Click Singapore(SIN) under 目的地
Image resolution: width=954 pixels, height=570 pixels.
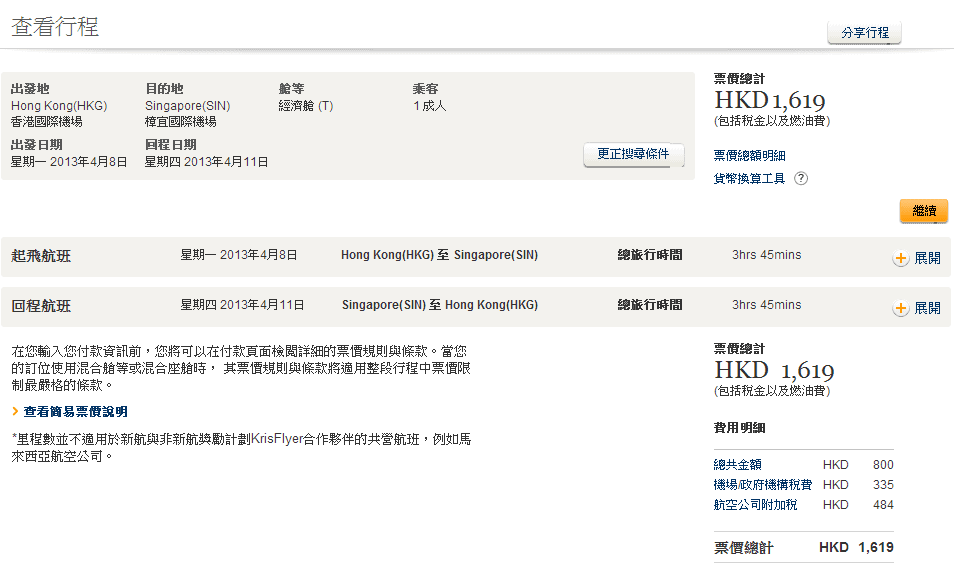click(188, 105)
